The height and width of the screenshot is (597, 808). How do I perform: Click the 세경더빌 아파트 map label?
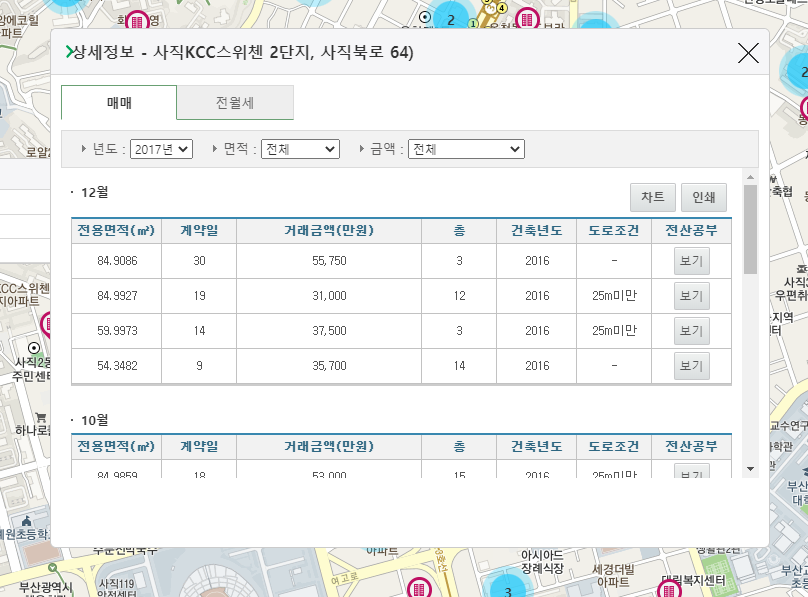click(613, 576)
